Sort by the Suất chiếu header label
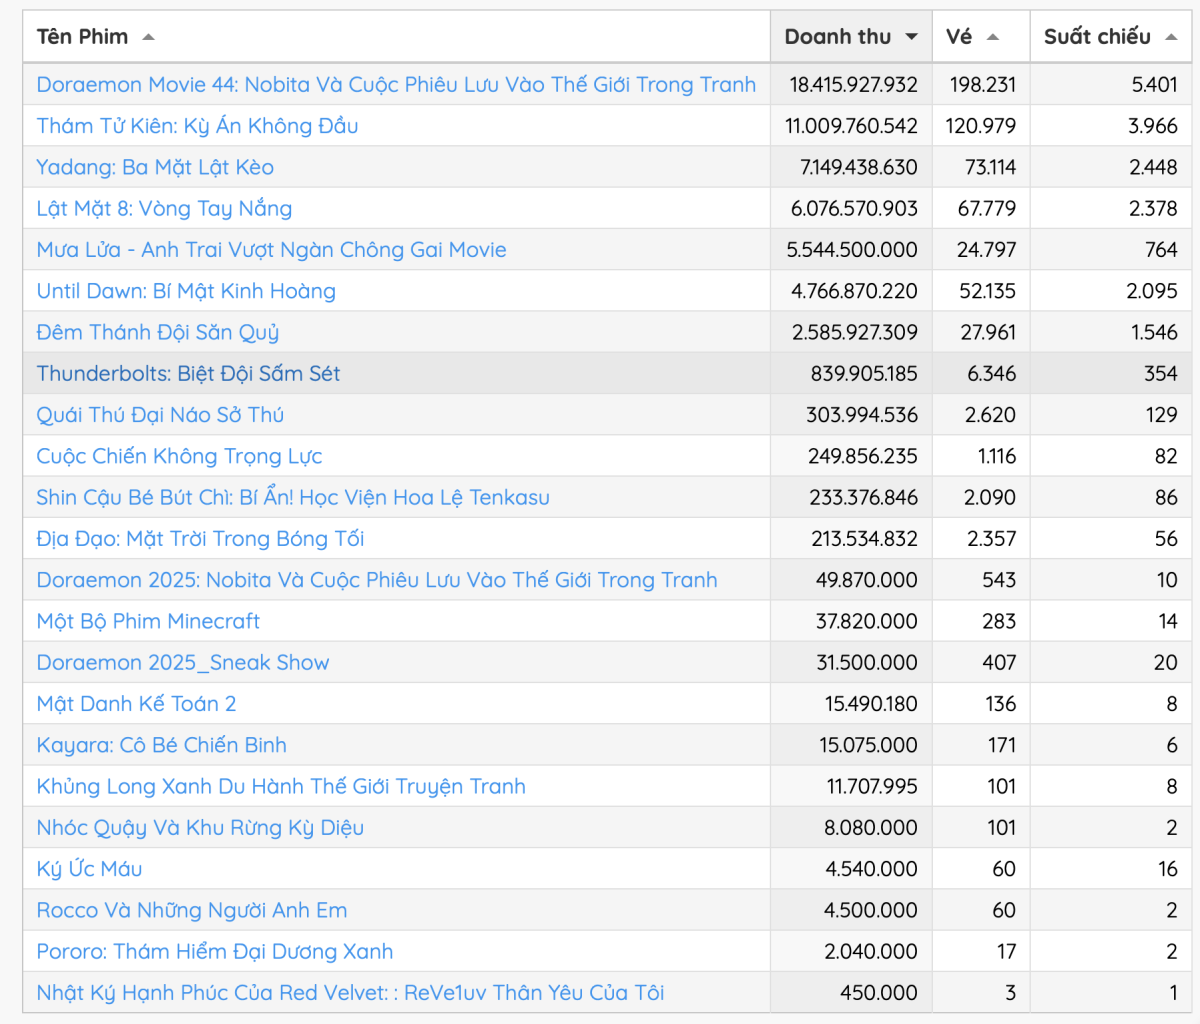 point(1097,37)
